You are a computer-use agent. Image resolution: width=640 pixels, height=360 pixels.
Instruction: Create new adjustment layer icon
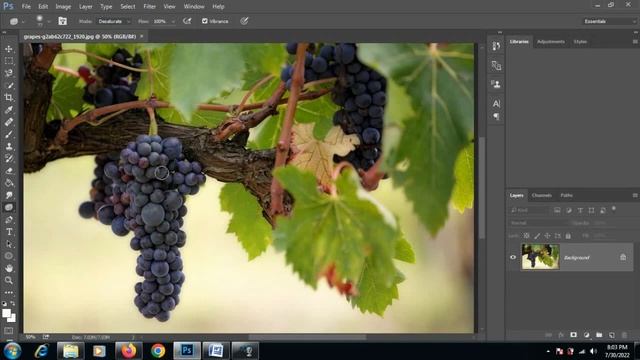[587, 335]
